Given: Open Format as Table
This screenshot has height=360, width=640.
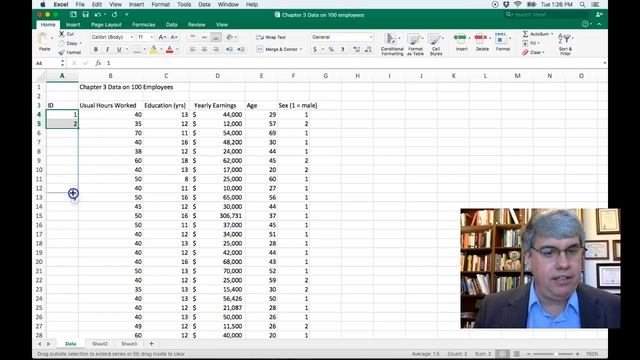Looking at the screenshot, I should pos(415,44).
